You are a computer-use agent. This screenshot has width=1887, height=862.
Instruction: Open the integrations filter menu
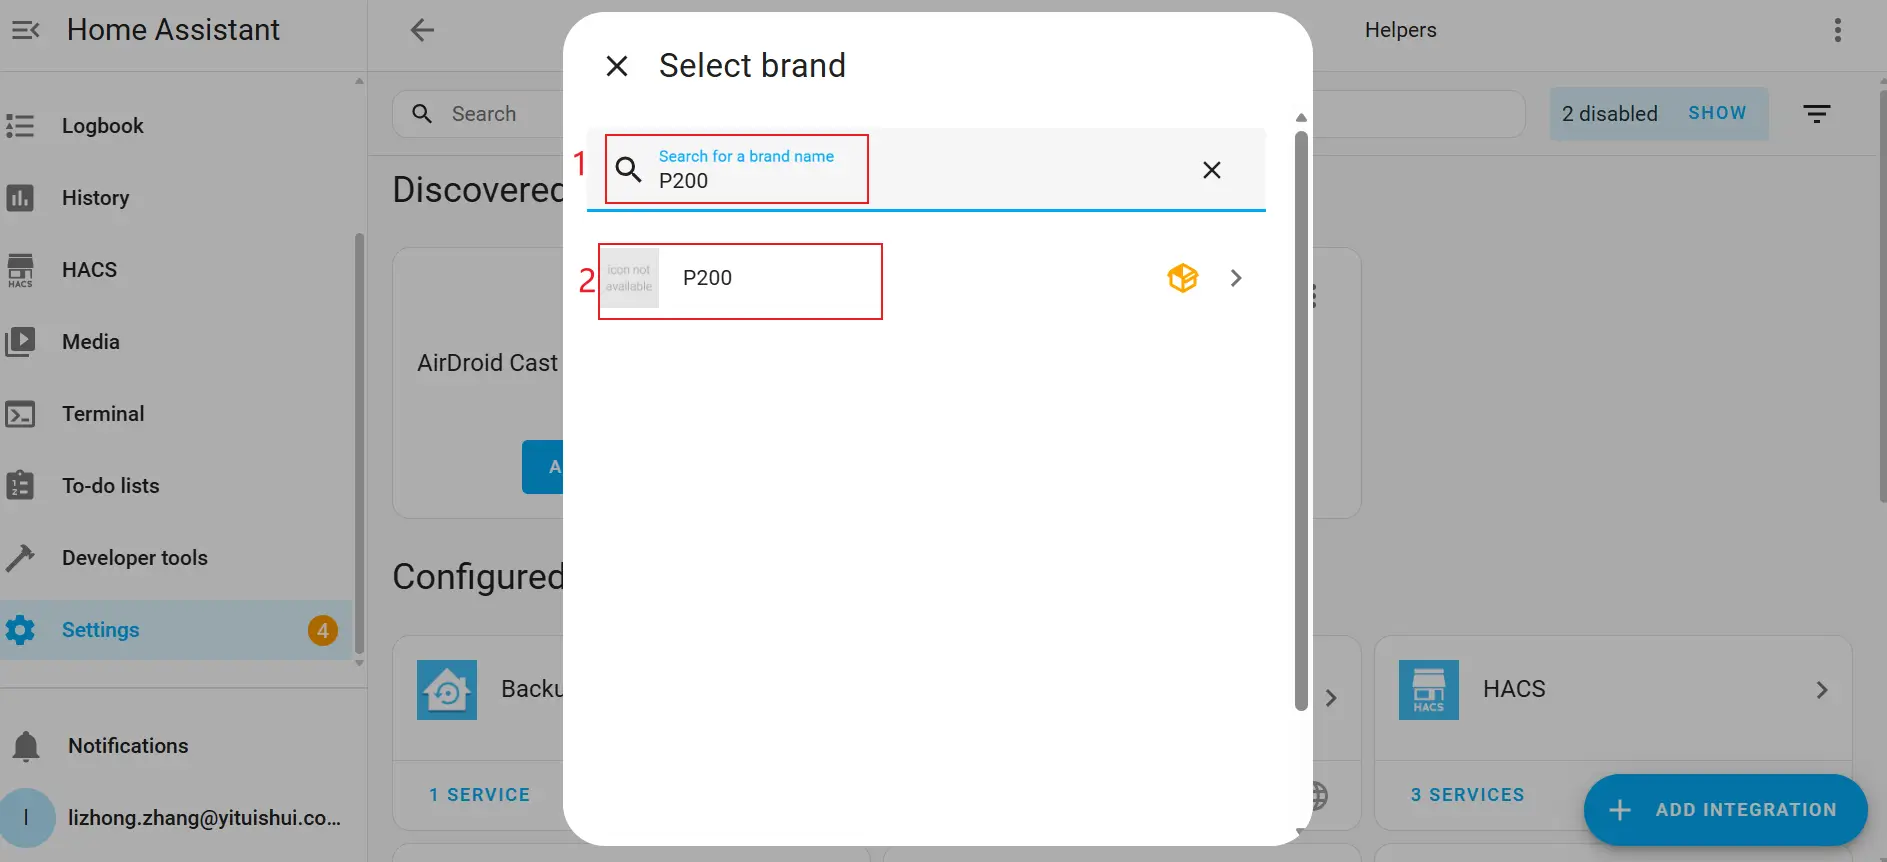1816,114
